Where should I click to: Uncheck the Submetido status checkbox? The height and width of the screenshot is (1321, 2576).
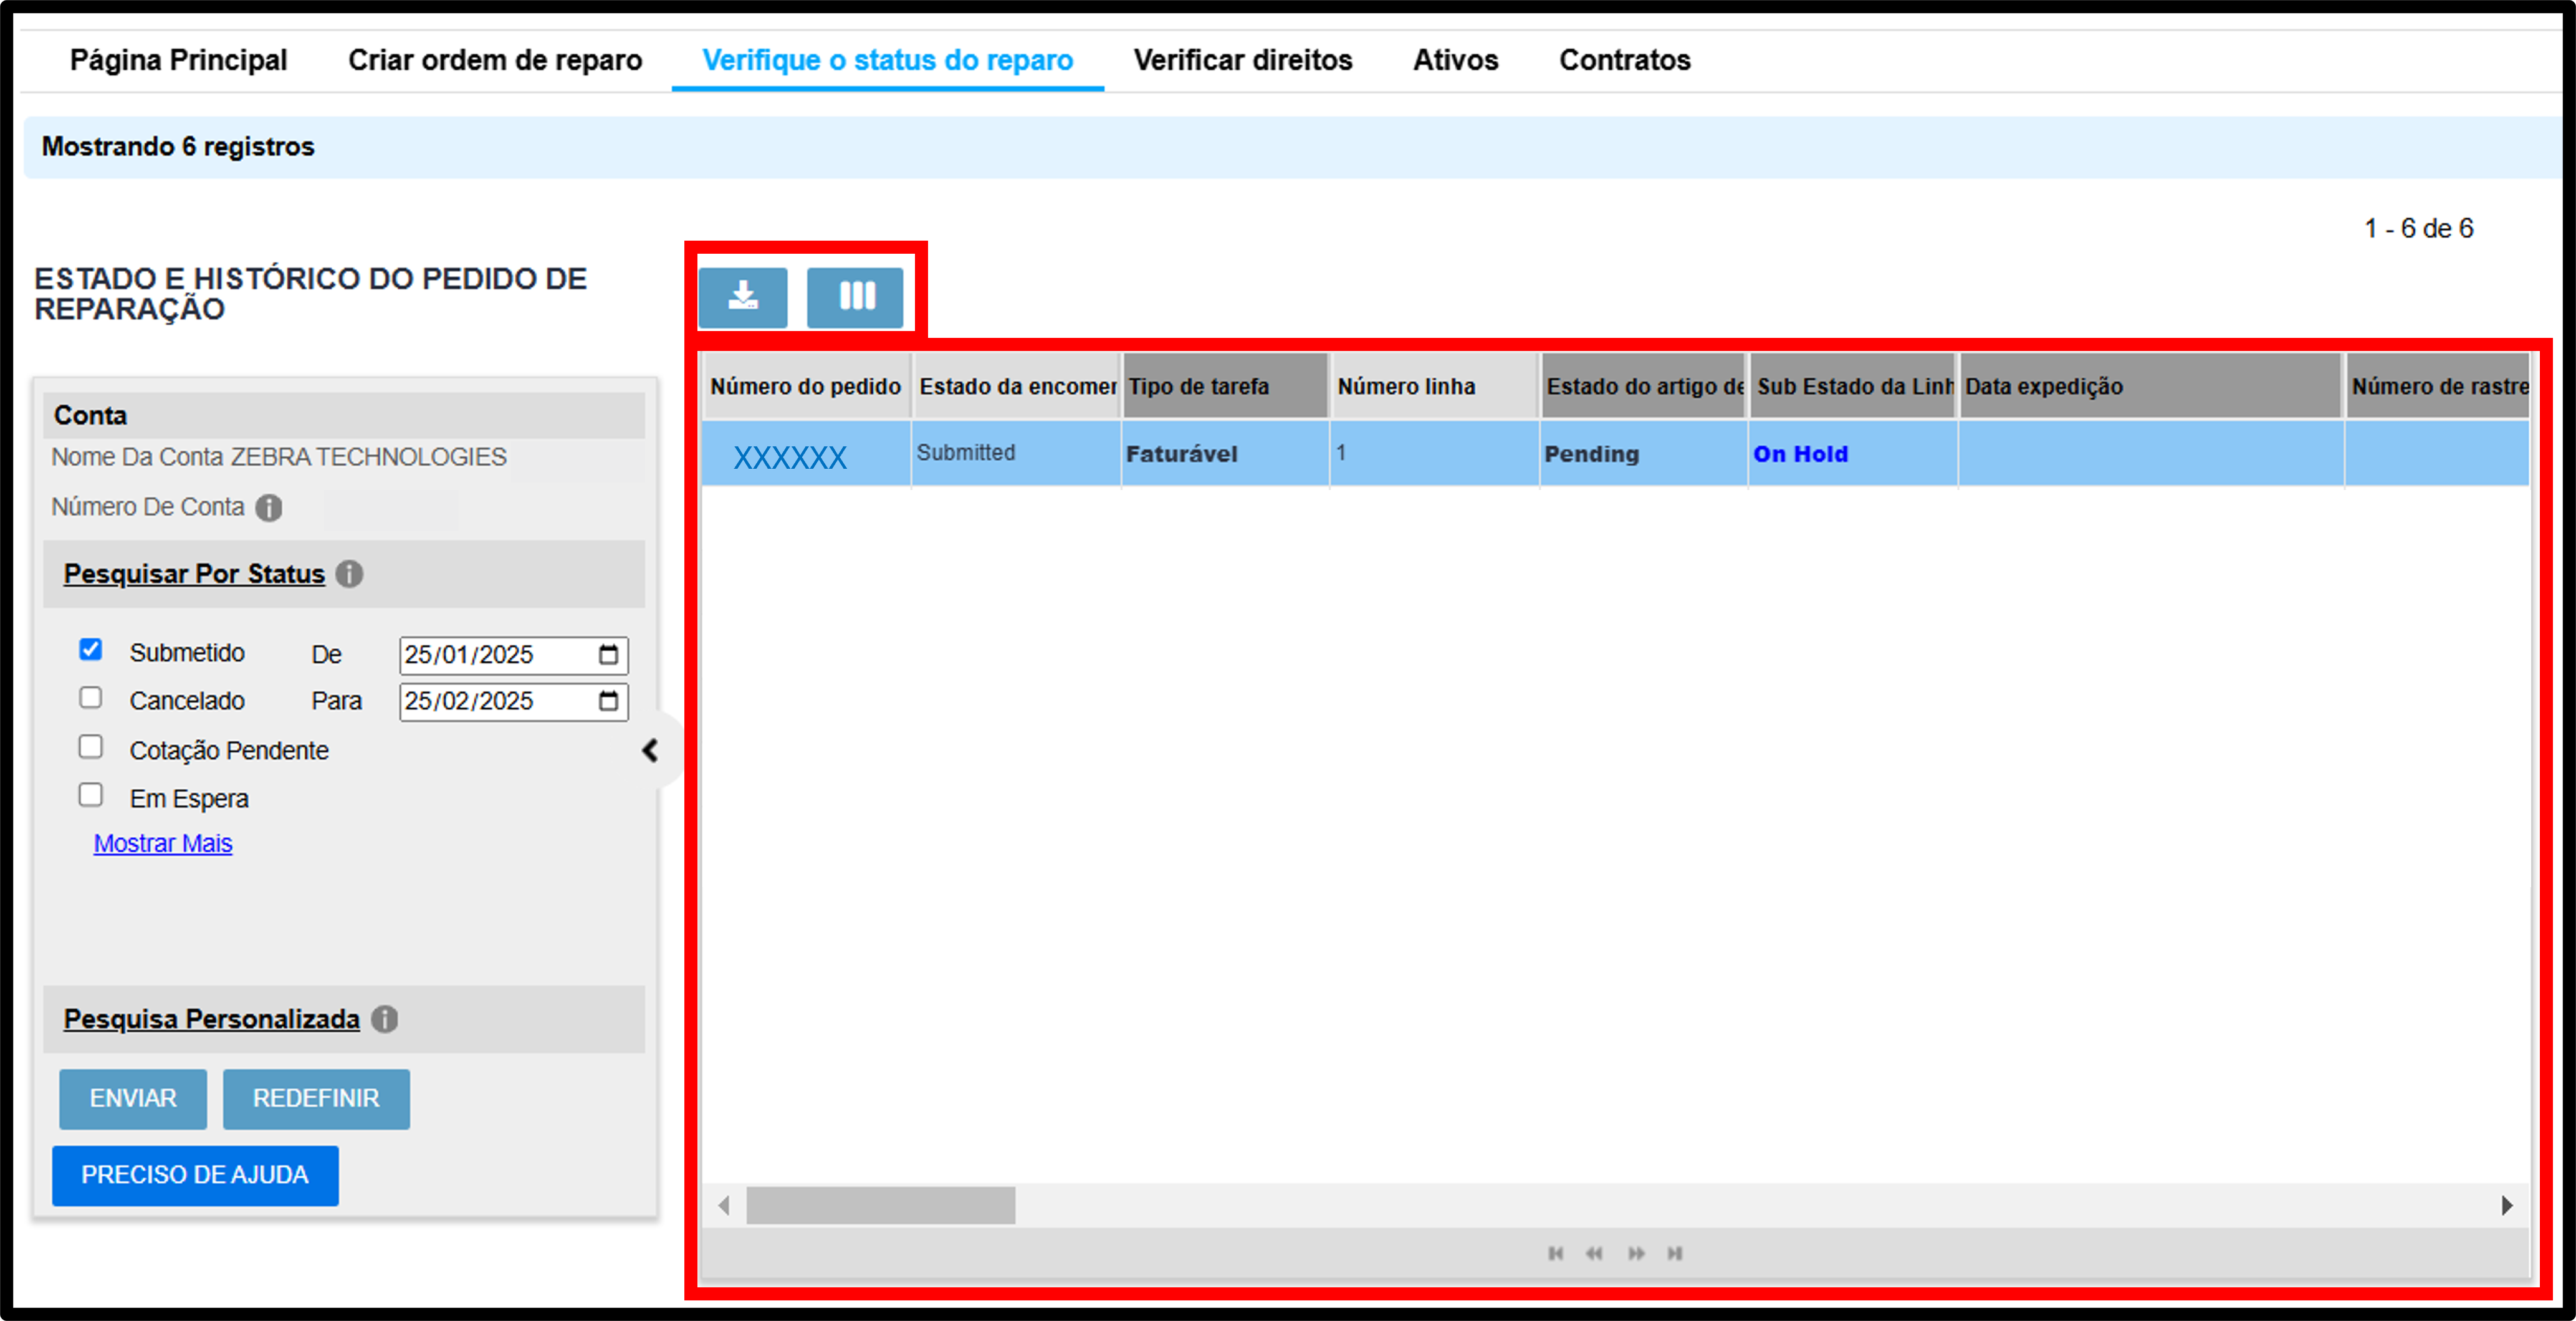click(91, 650)
